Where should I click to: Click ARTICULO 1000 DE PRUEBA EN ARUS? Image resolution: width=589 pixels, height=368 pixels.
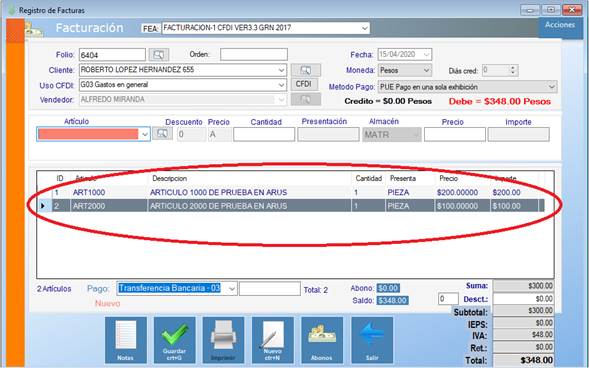tap(218, 193)
